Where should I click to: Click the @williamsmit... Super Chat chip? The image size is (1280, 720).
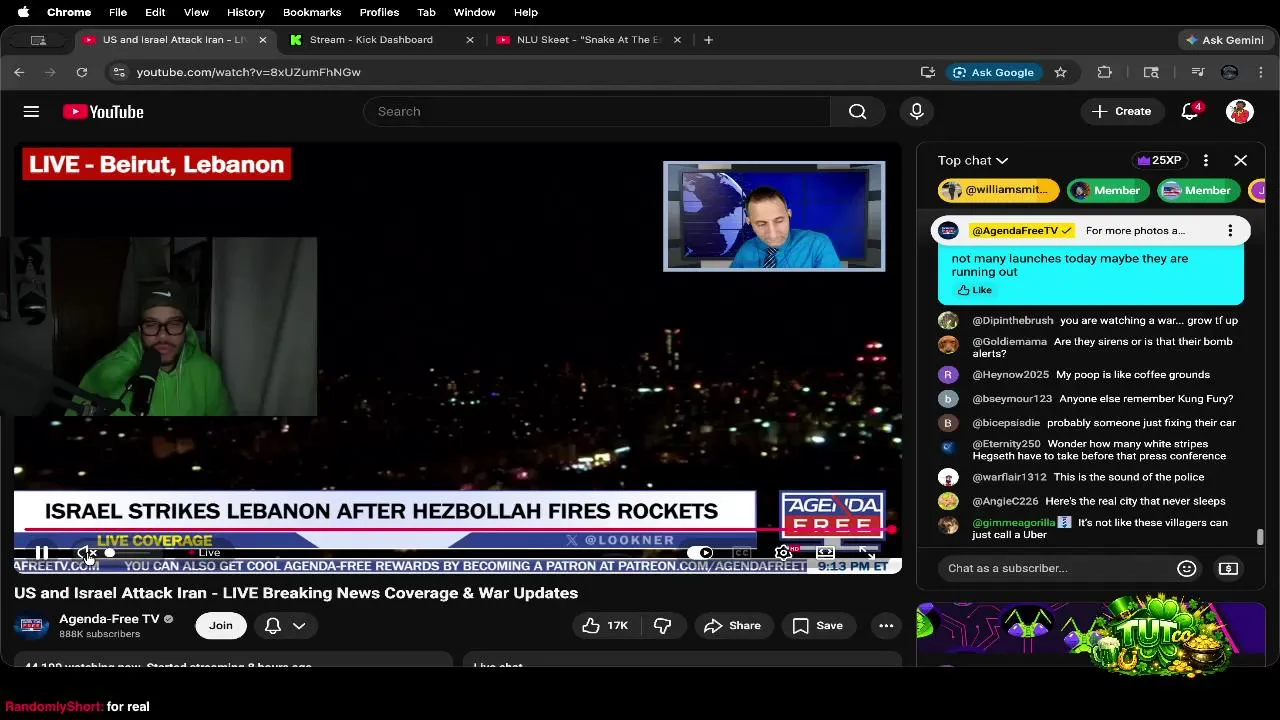coord(998,190)
